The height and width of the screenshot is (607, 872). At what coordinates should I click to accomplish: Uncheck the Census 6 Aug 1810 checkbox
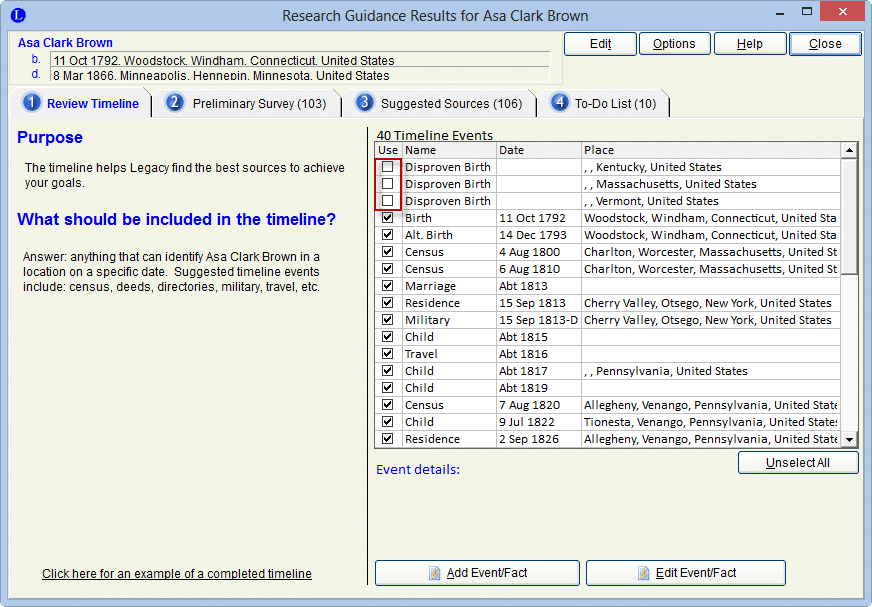click(x=388, y=269)
